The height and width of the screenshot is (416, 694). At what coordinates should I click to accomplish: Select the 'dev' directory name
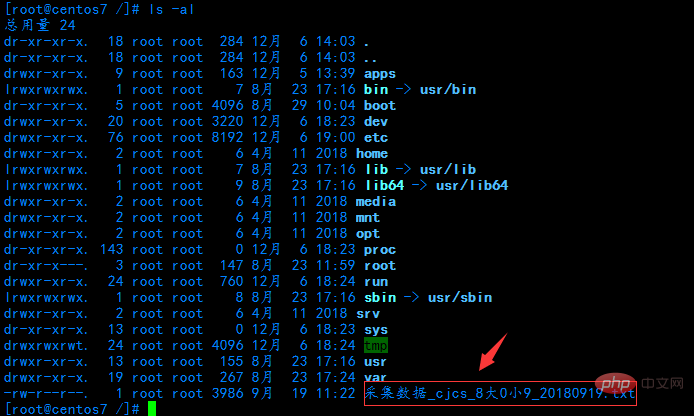[376, 121]
